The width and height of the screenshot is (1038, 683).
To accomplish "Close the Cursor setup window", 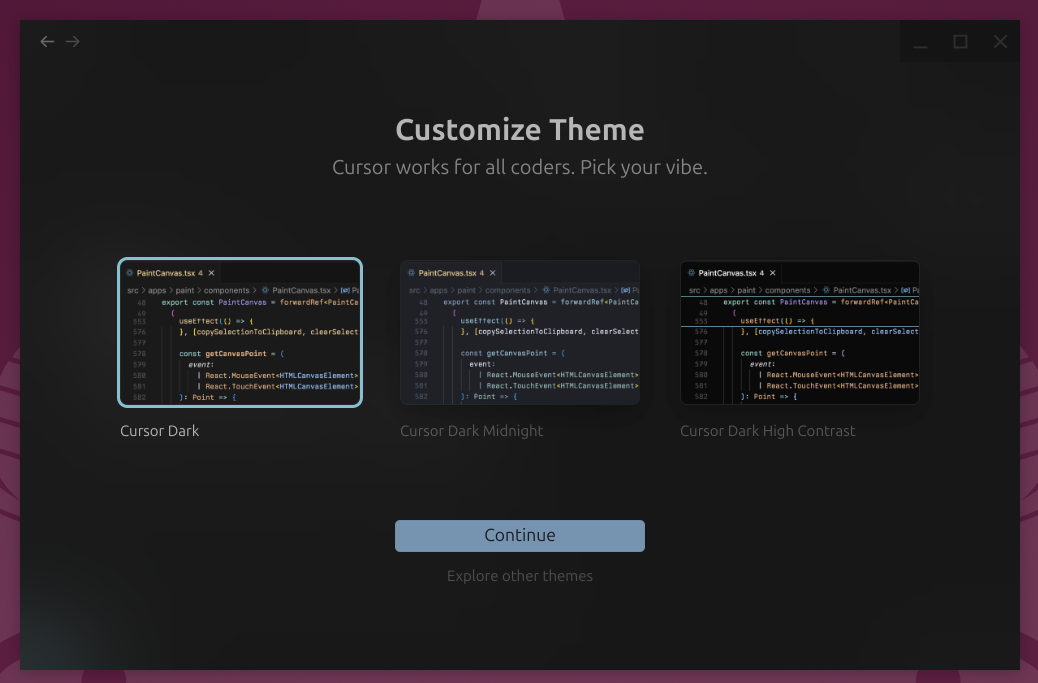I will pos(1000,42).
